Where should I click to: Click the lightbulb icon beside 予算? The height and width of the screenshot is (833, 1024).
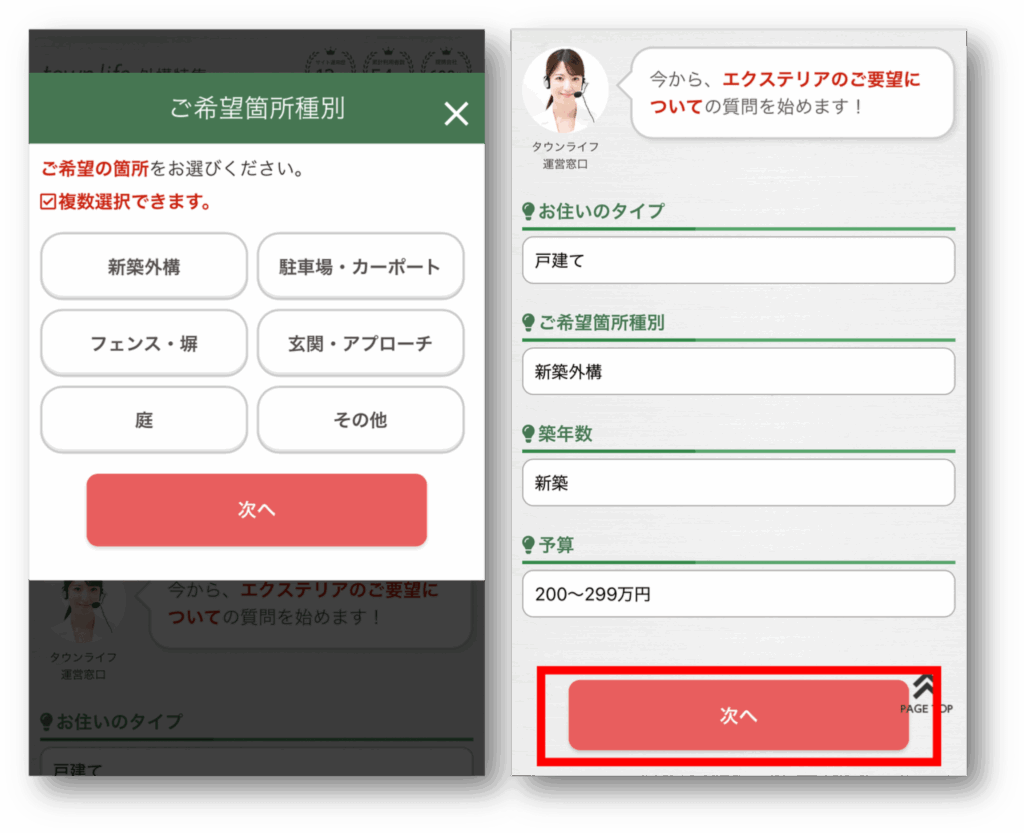click(x=527, y=545)
